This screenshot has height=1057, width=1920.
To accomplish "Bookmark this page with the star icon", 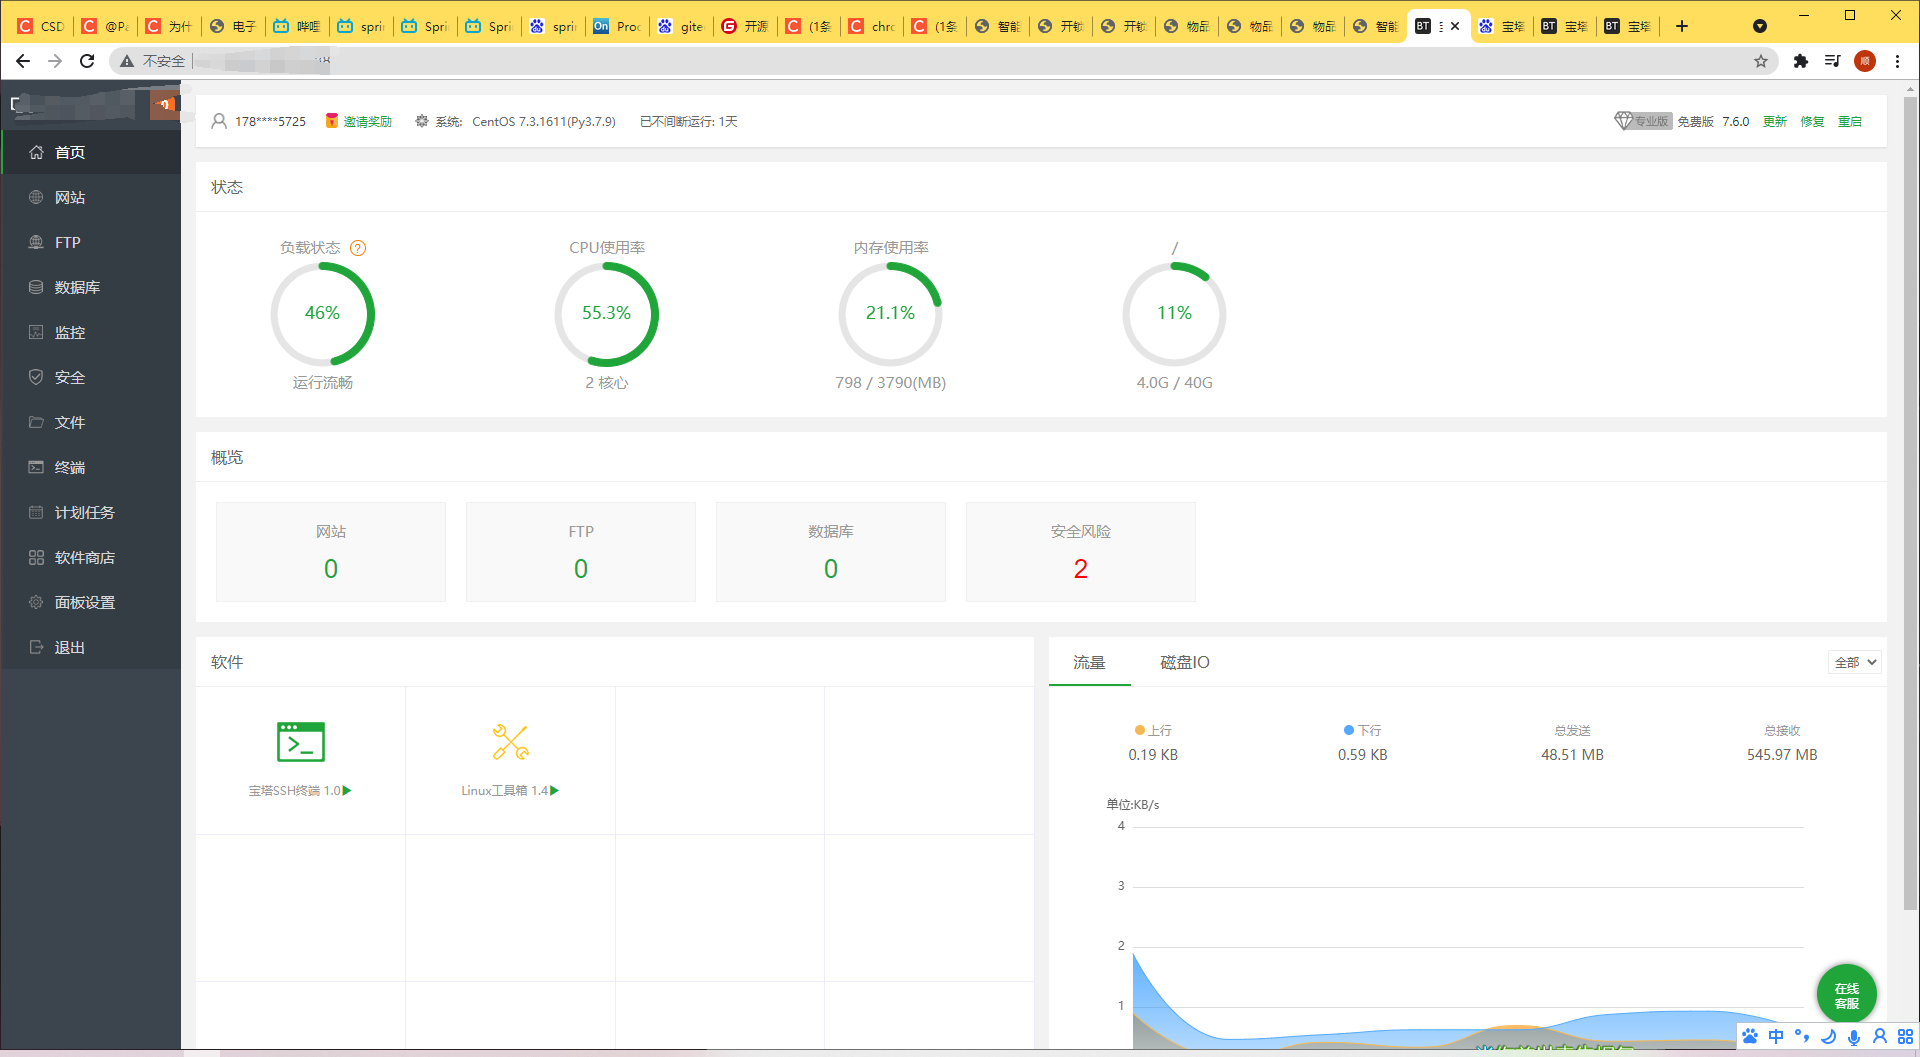I will [1760, 61].
